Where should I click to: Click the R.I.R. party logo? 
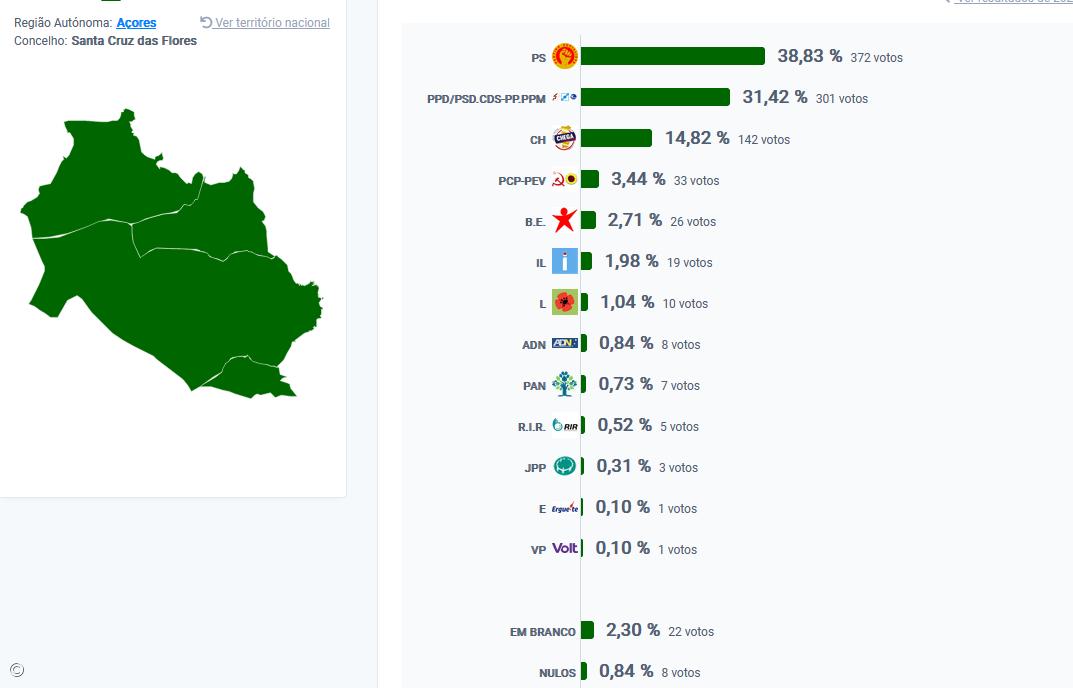pyautogui.click(x=565, y=426)
